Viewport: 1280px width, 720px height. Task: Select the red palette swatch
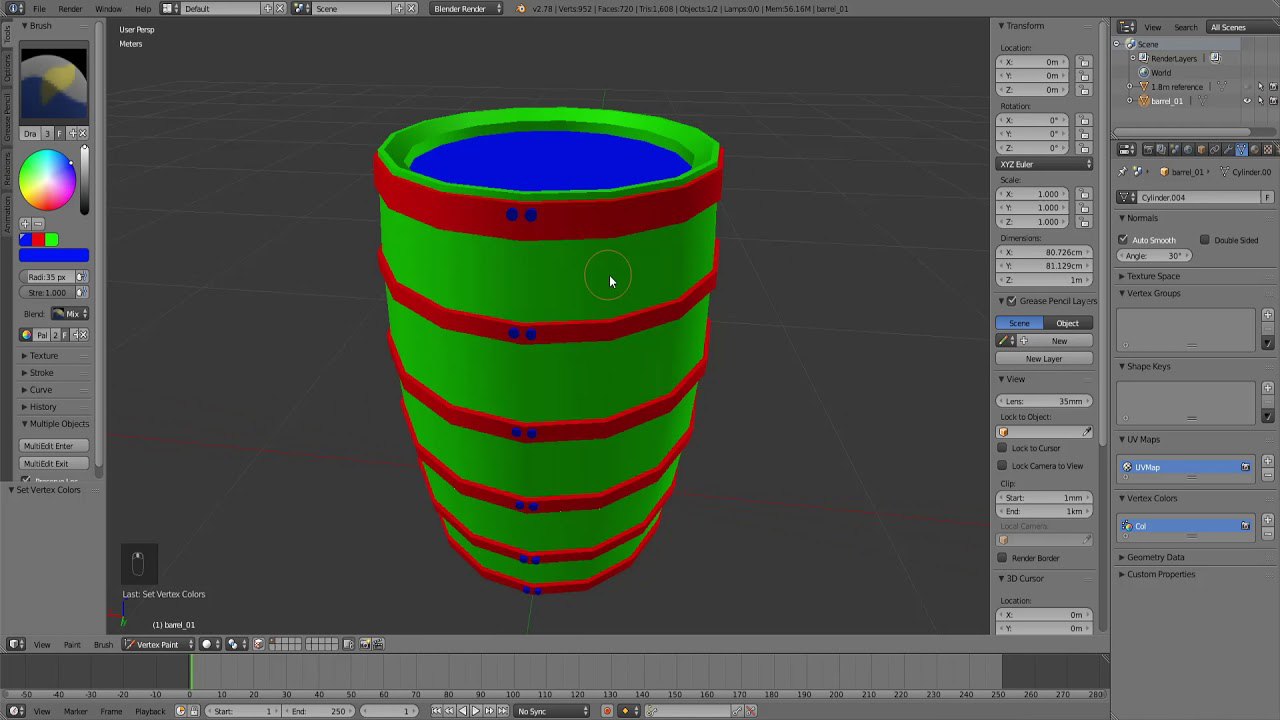[x=38, y=239]
